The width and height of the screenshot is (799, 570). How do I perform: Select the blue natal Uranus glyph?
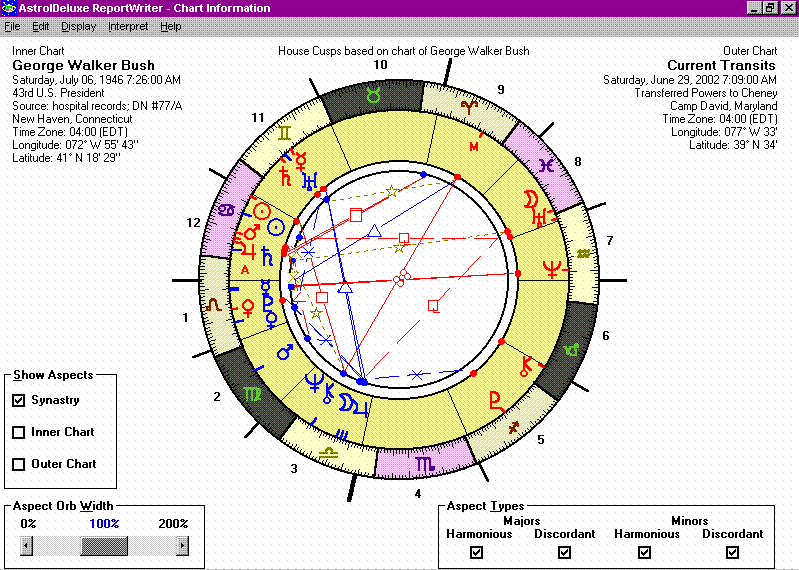pos(310,181)
